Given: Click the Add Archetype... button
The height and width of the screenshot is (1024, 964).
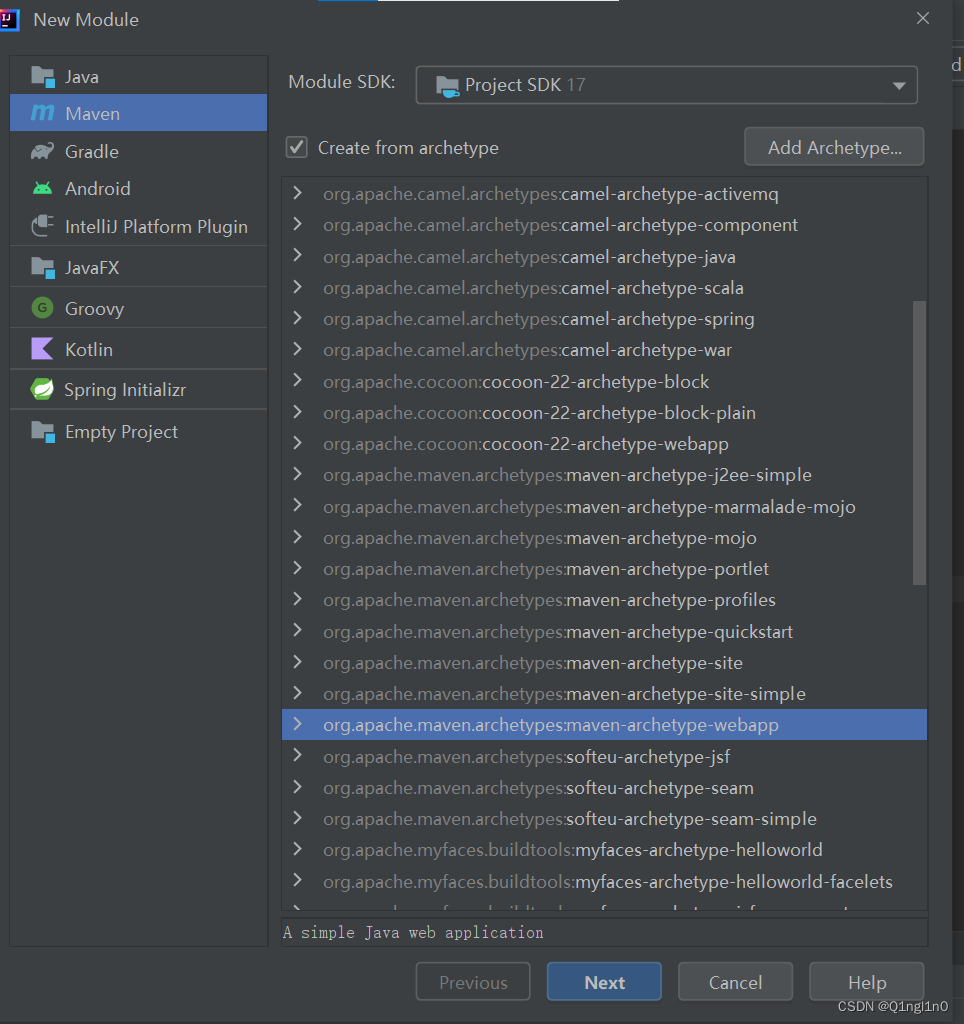Looking at the screenshot, I should tap(834, 147).
